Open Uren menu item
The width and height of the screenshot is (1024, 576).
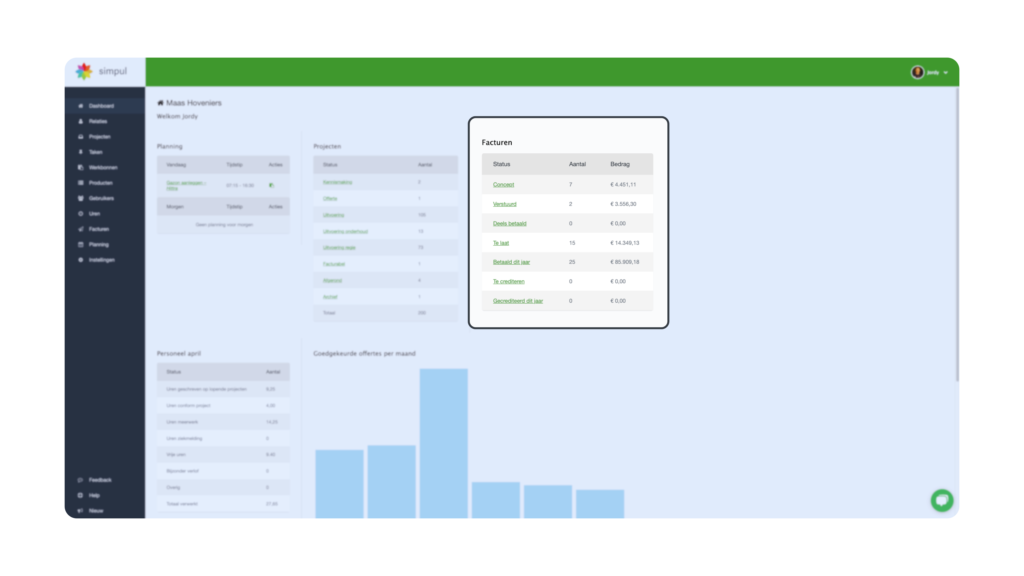pyautogui.click(x=95, y=214)
